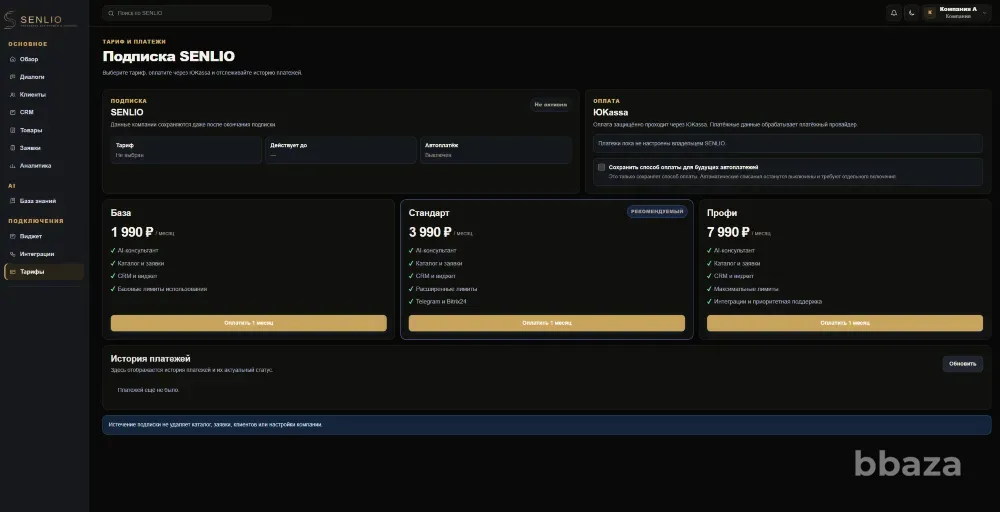Viewport: 1000px width, 512px height.
Task: Open Аналитика via its chart icon
Action: pyautogui.click(x=13, y=166)
